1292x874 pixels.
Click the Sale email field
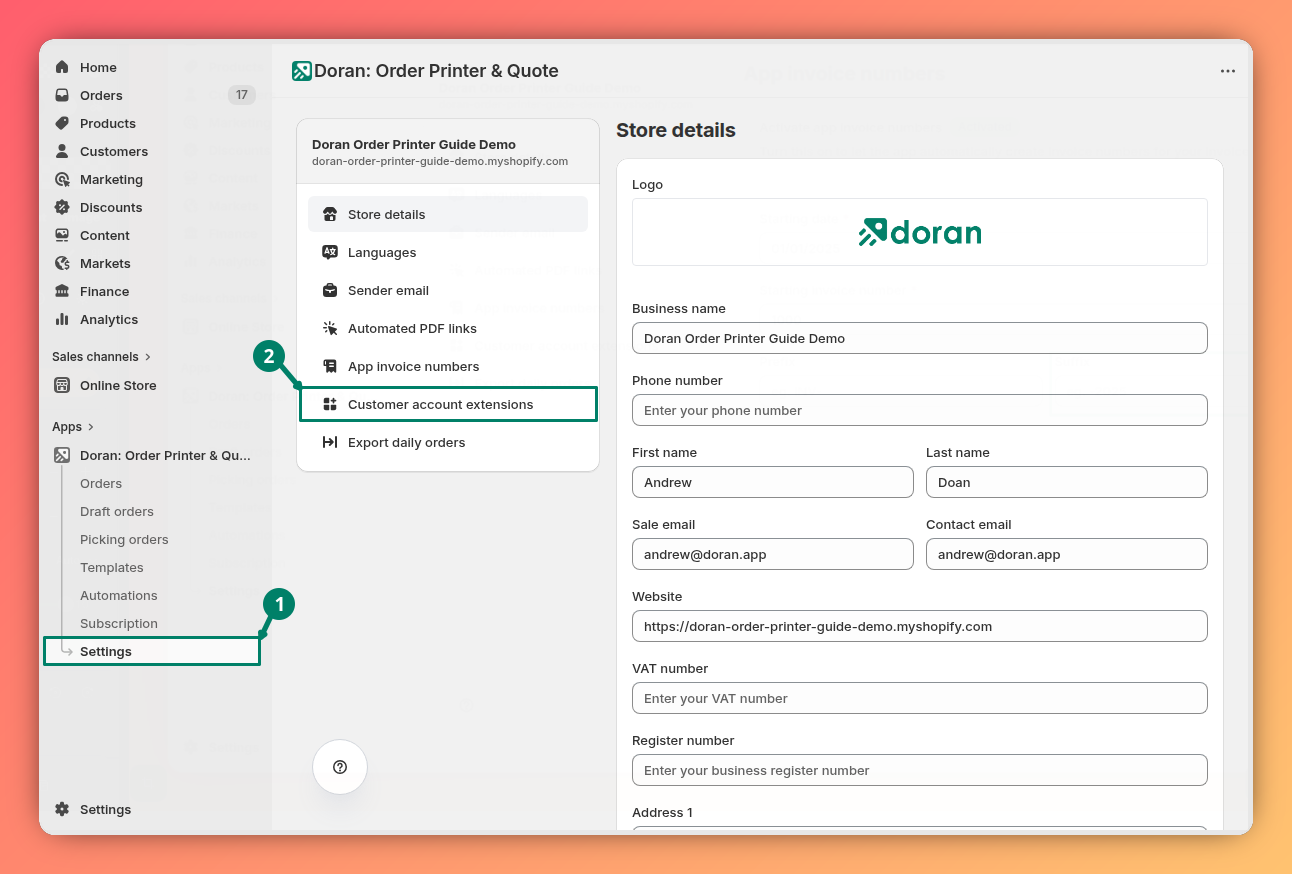pos(773,554)
